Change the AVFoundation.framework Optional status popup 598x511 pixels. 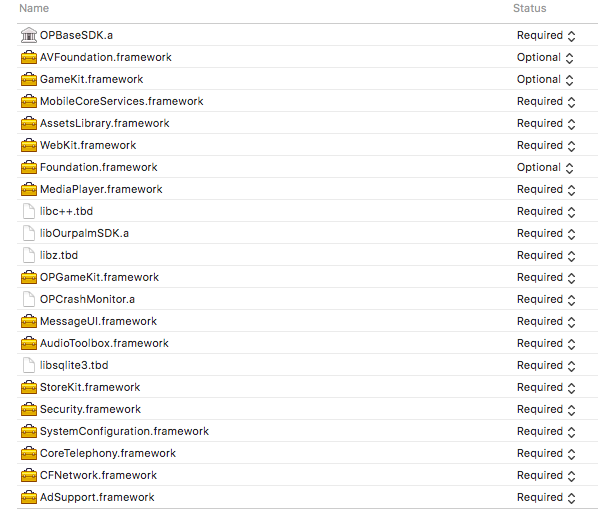[545, 58]
